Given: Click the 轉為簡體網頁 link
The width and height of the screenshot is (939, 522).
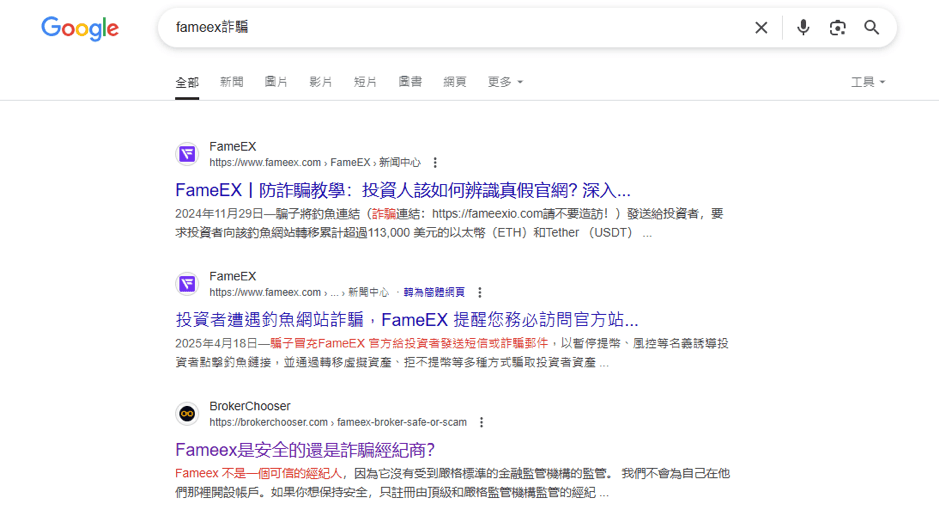Looking at the screenshot, I should (434, 293).
